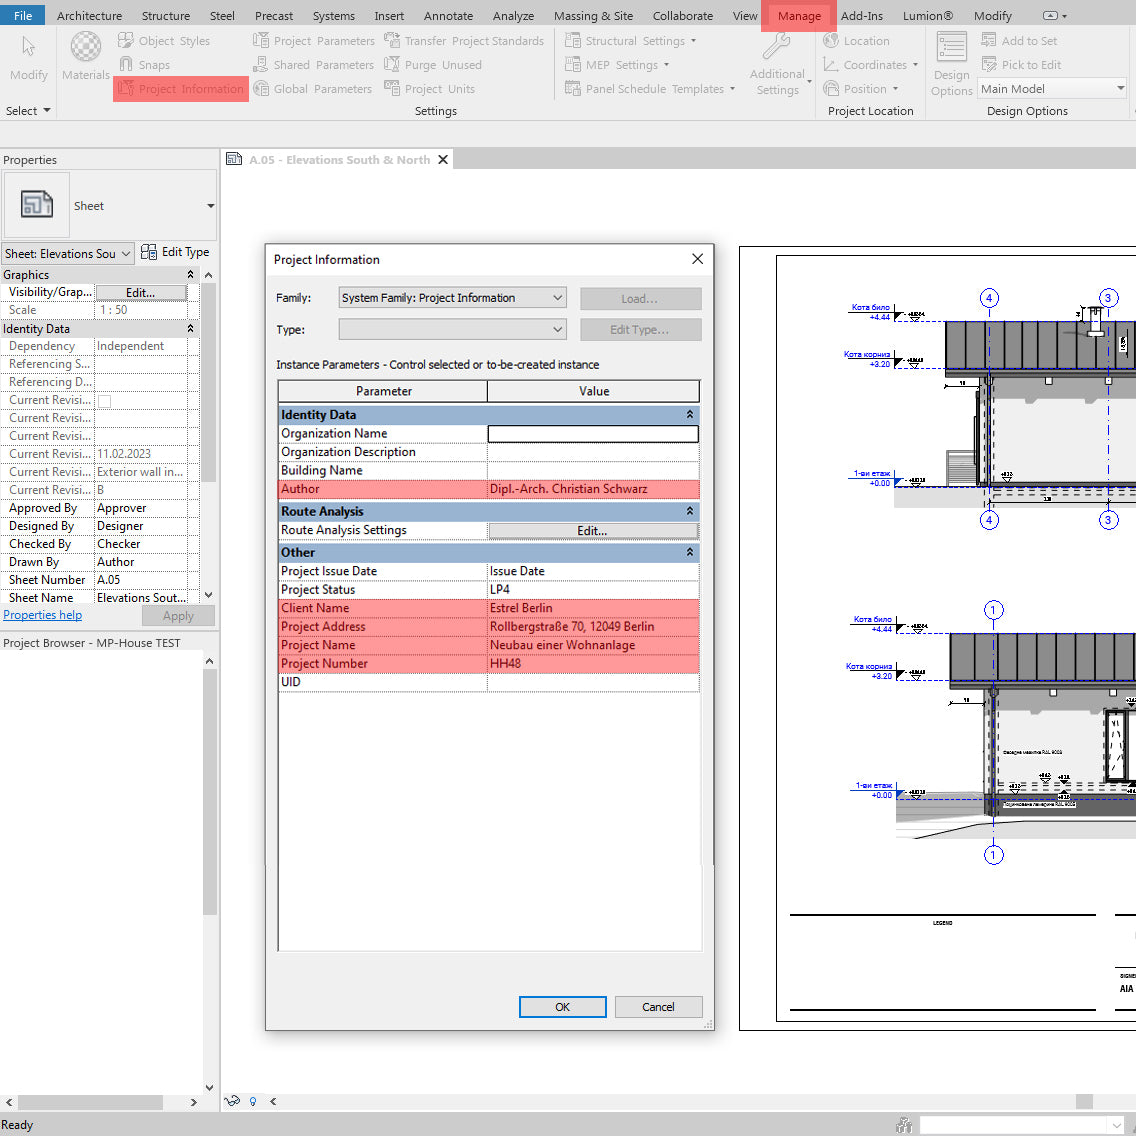The width and height of the screenshot is (1136, 1136).
Task: Click the Organization Name value field
Action: click(592, 433)
